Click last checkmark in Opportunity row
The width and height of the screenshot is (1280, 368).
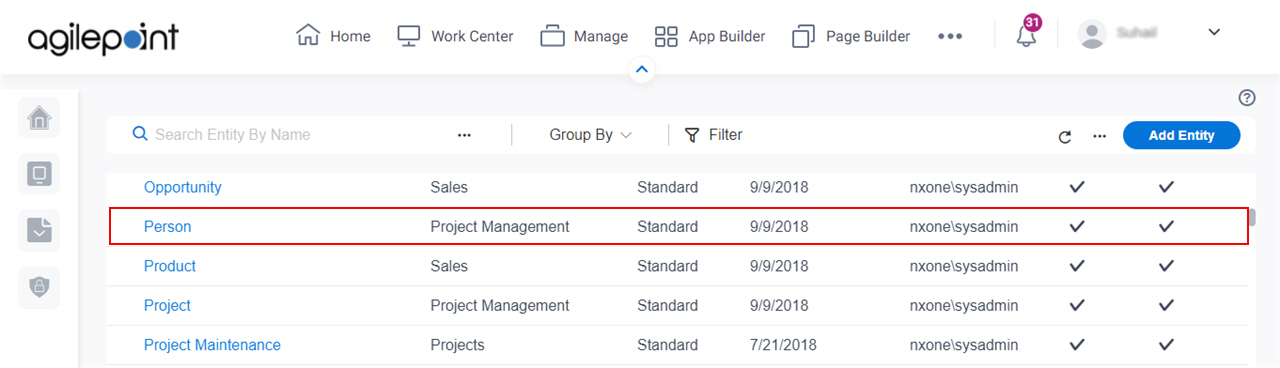tap(1166, 187)
